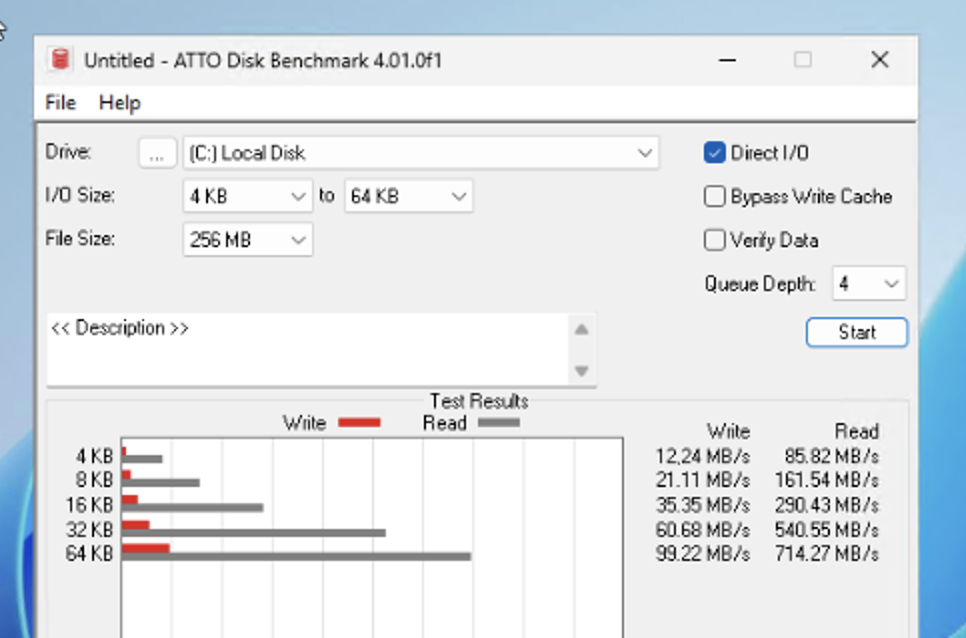Click the description scroll up arrow
Image resolution: width=966 pixels, height=638 pixels.
click(581, 330)
